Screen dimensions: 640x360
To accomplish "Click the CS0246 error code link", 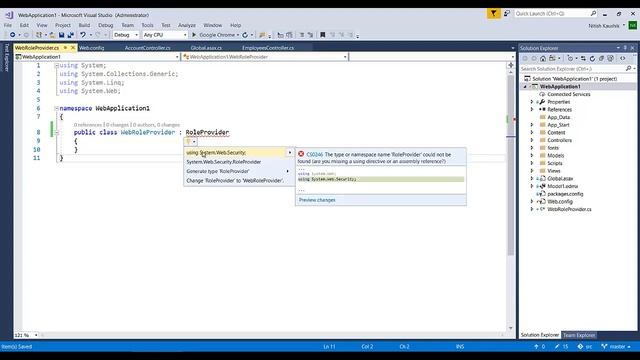I will [x=314, y=154].
